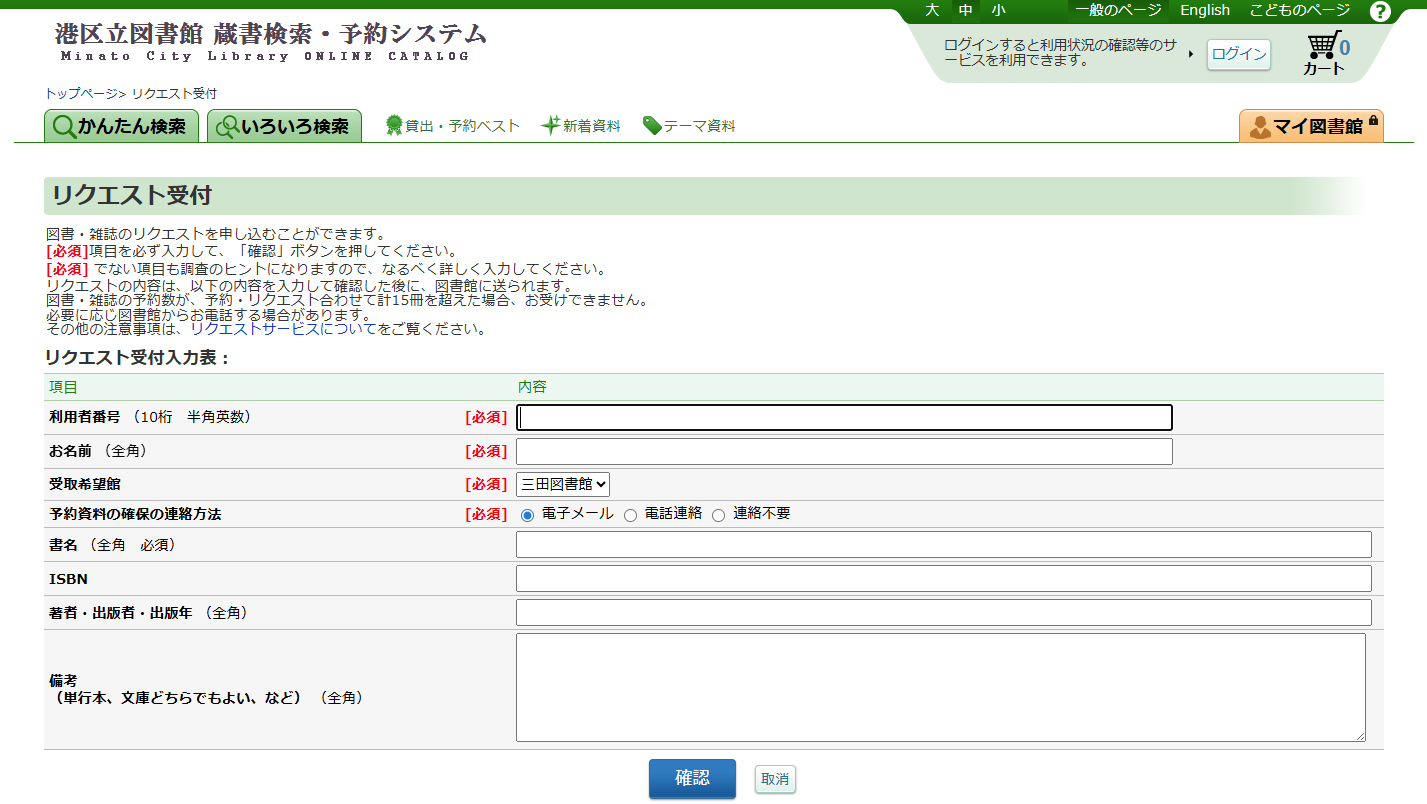Click the ログイン button
Viewport: 1427px width, 804px height.
tap(1238, 55)
